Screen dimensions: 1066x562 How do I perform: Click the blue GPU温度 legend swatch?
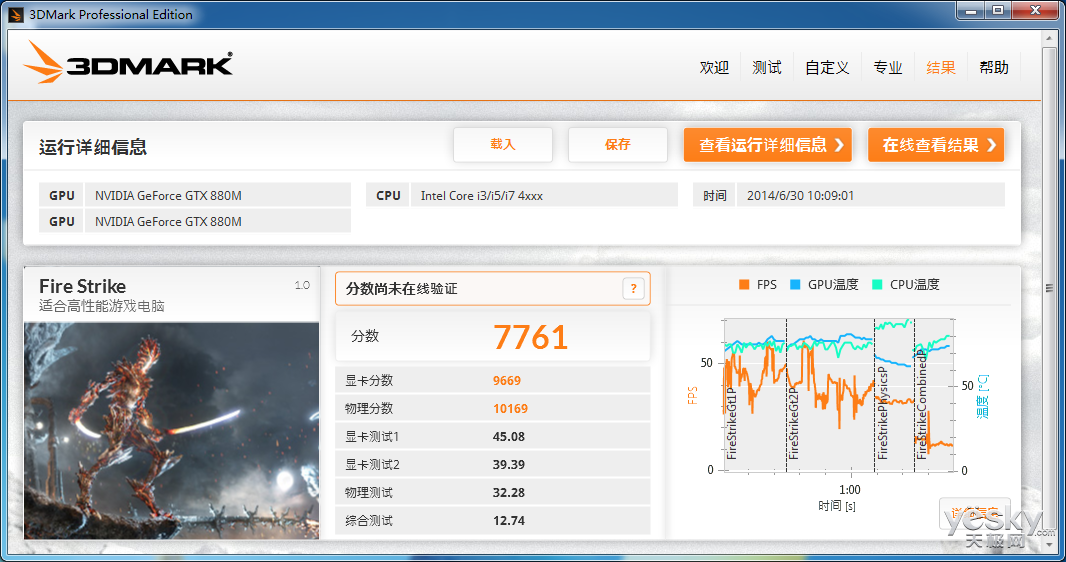tap(795, 285)
